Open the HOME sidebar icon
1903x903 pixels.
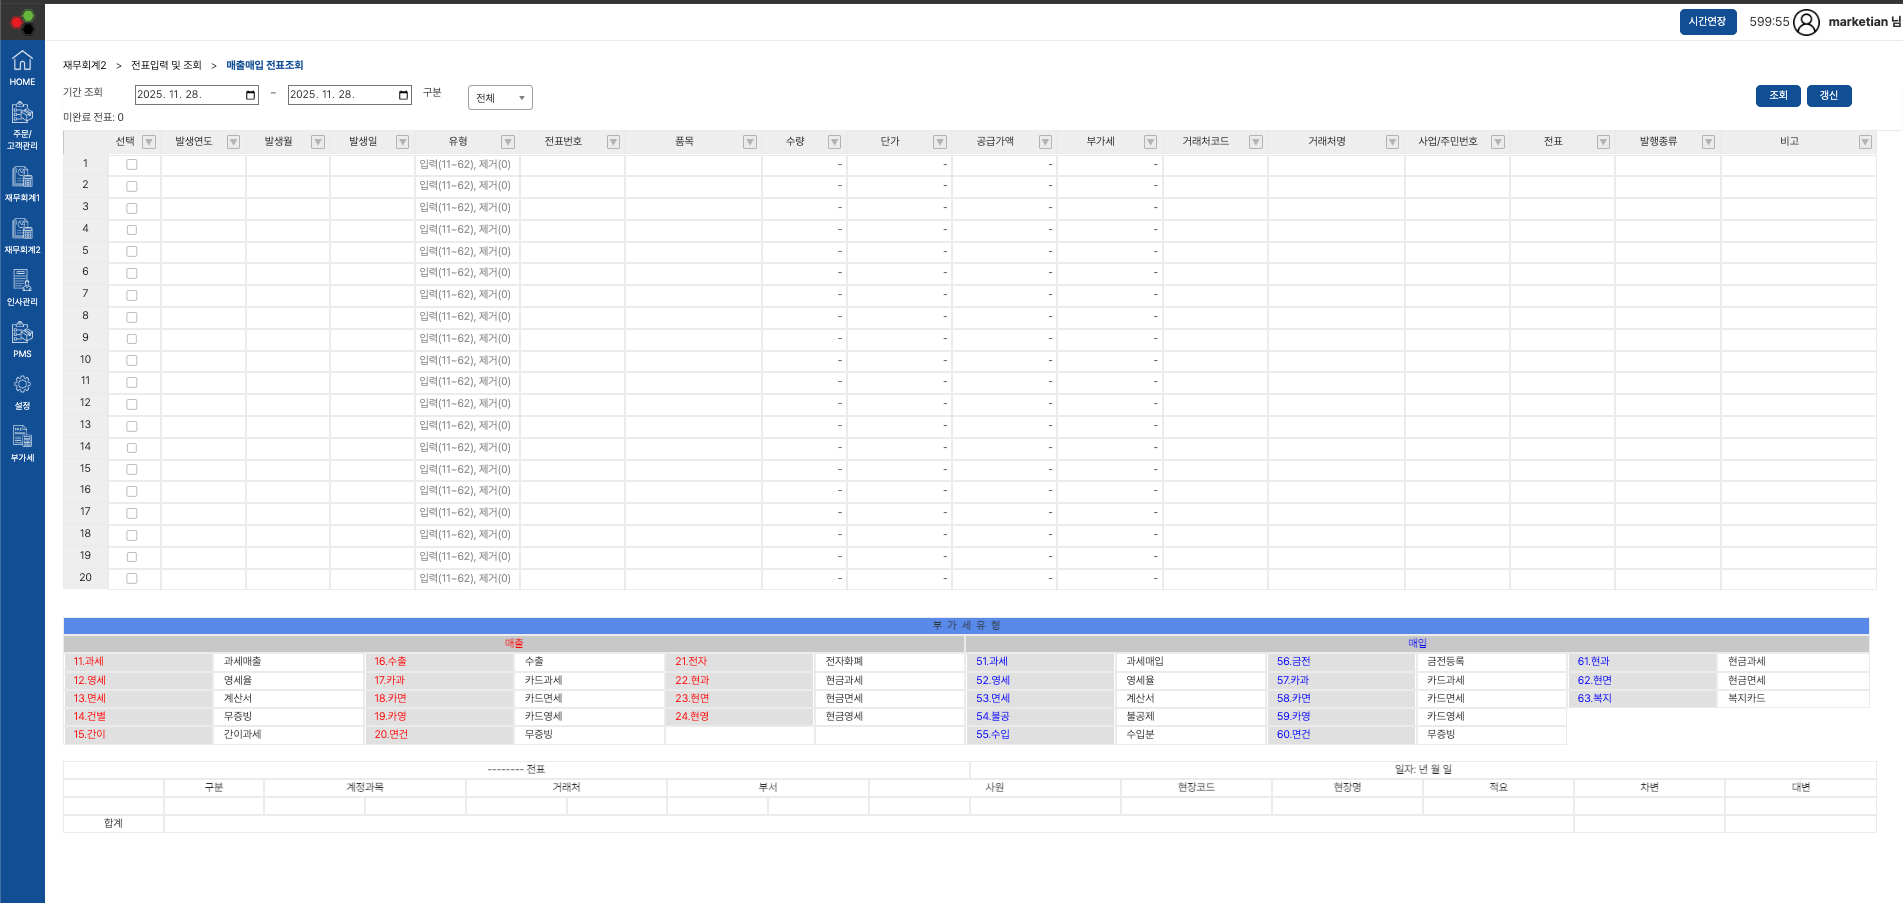pyautogui.click(x=22, y=67)
